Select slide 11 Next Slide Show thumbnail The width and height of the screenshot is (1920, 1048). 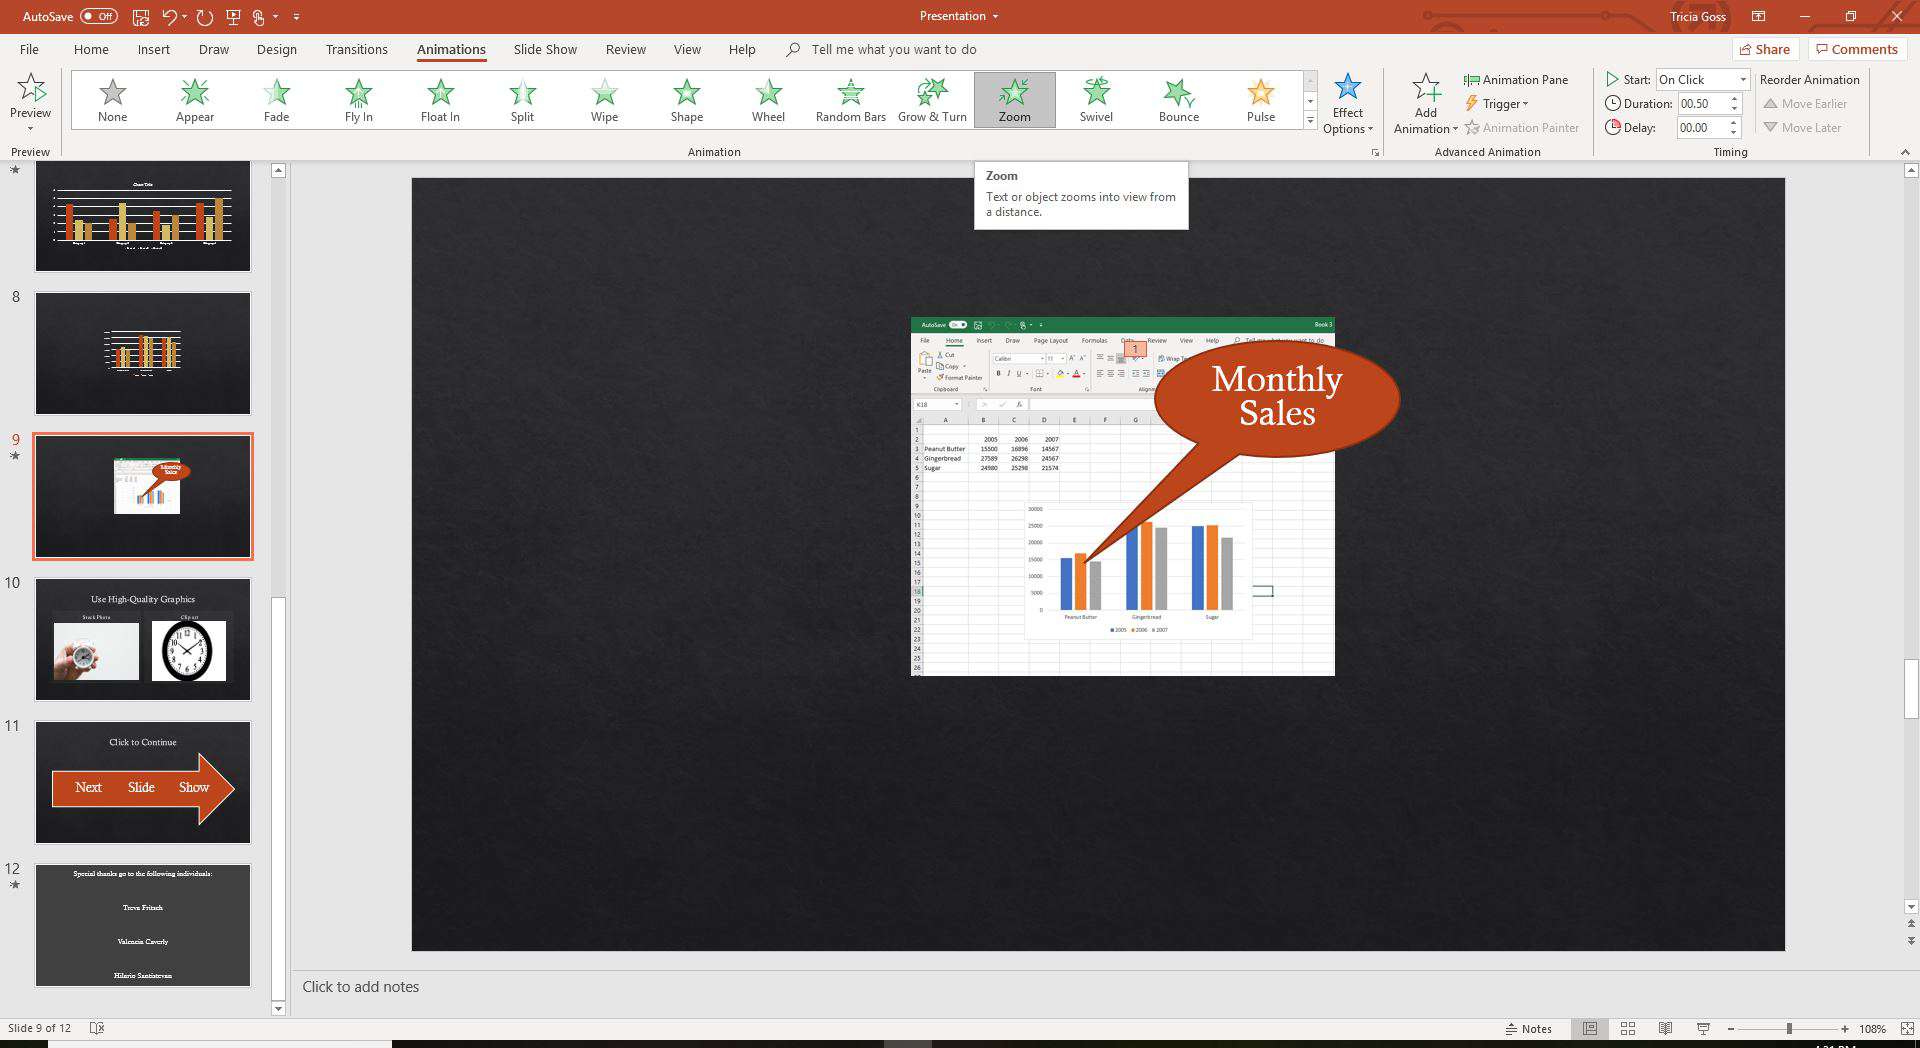tap(143, 783)
